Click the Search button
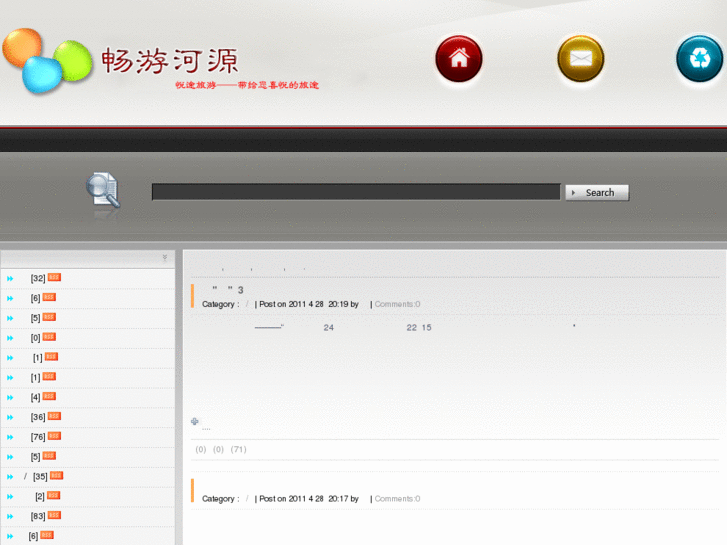The height and width of the screenshot is (545, 727). [x=597, y=192]
